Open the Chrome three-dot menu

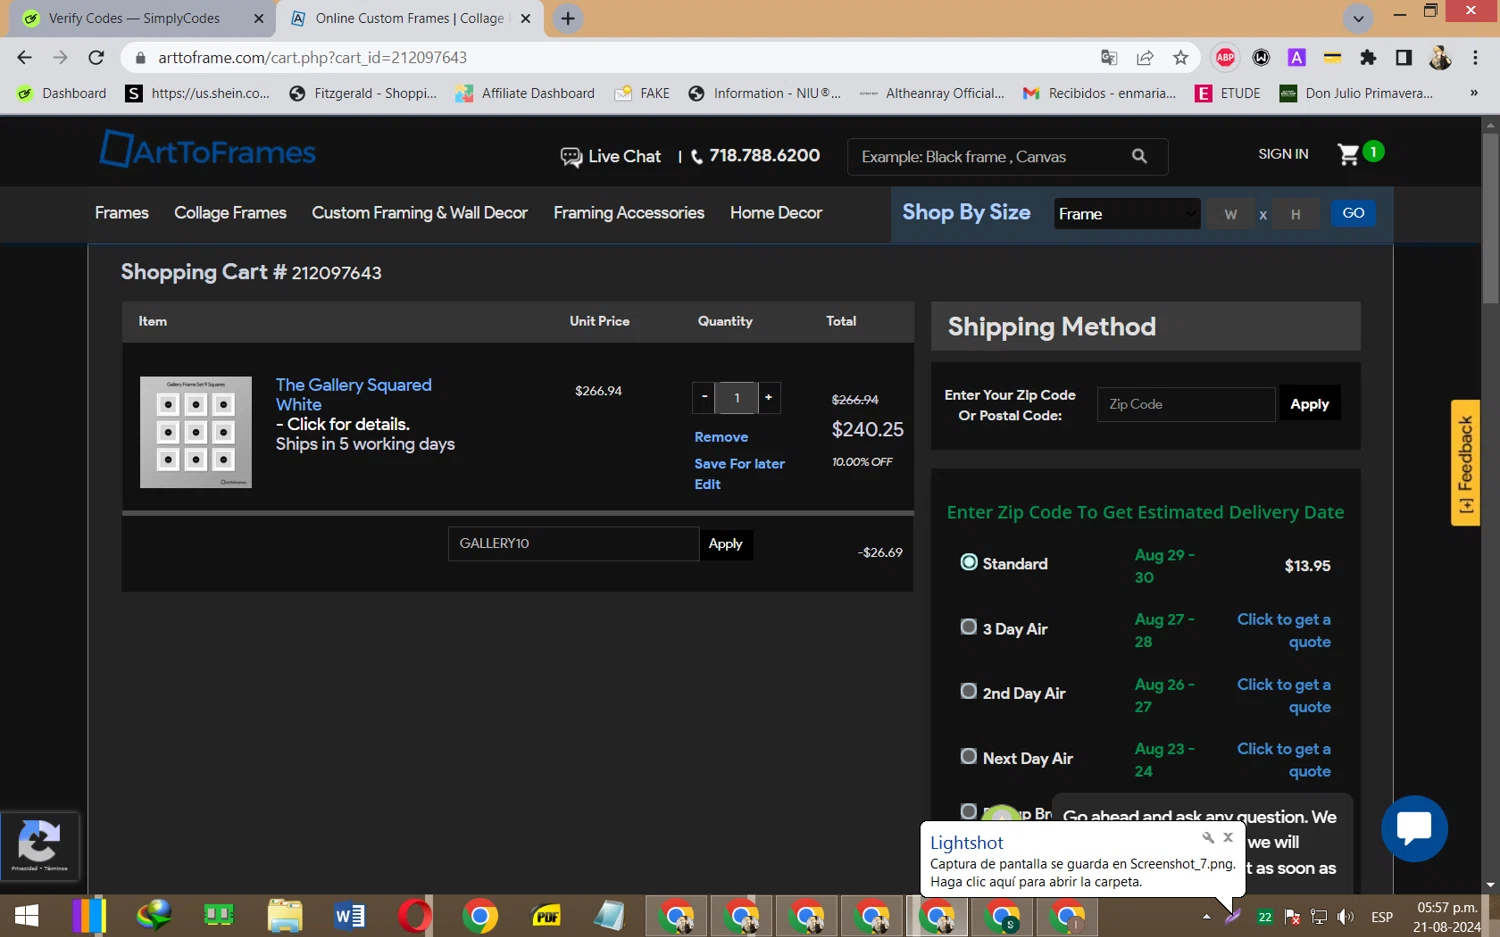point(1475,58)
